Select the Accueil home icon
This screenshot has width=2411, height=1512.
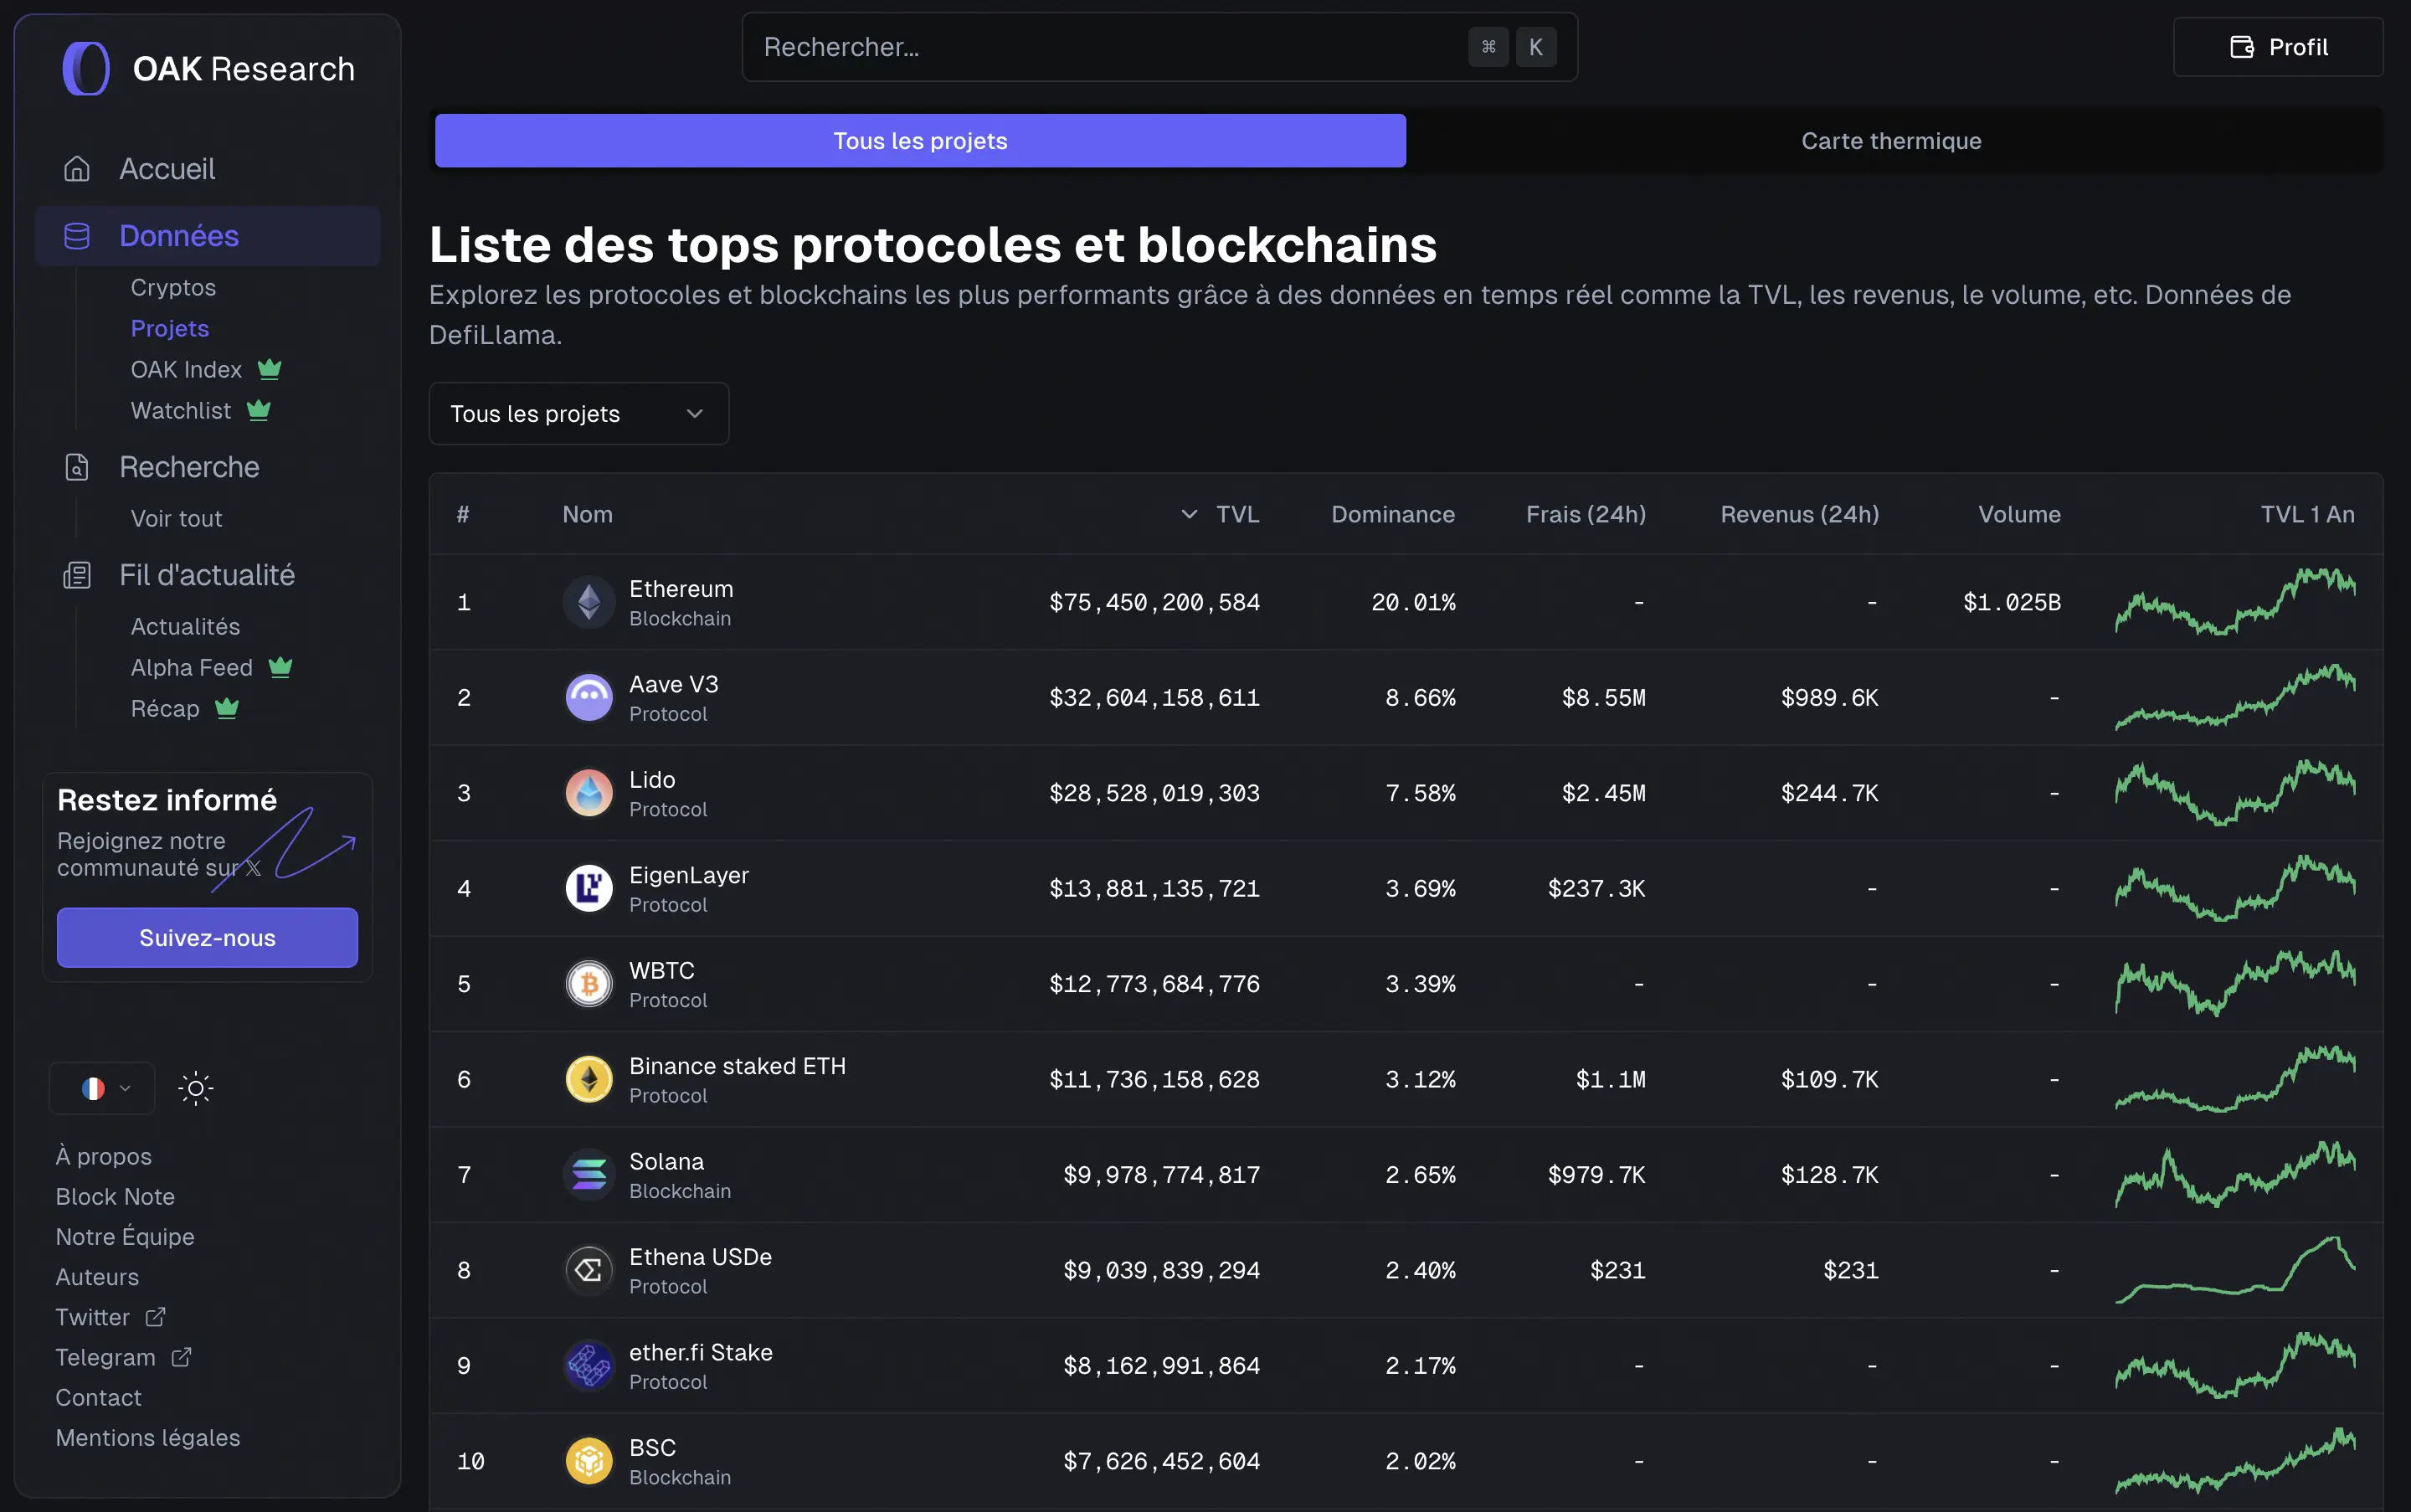76,168
